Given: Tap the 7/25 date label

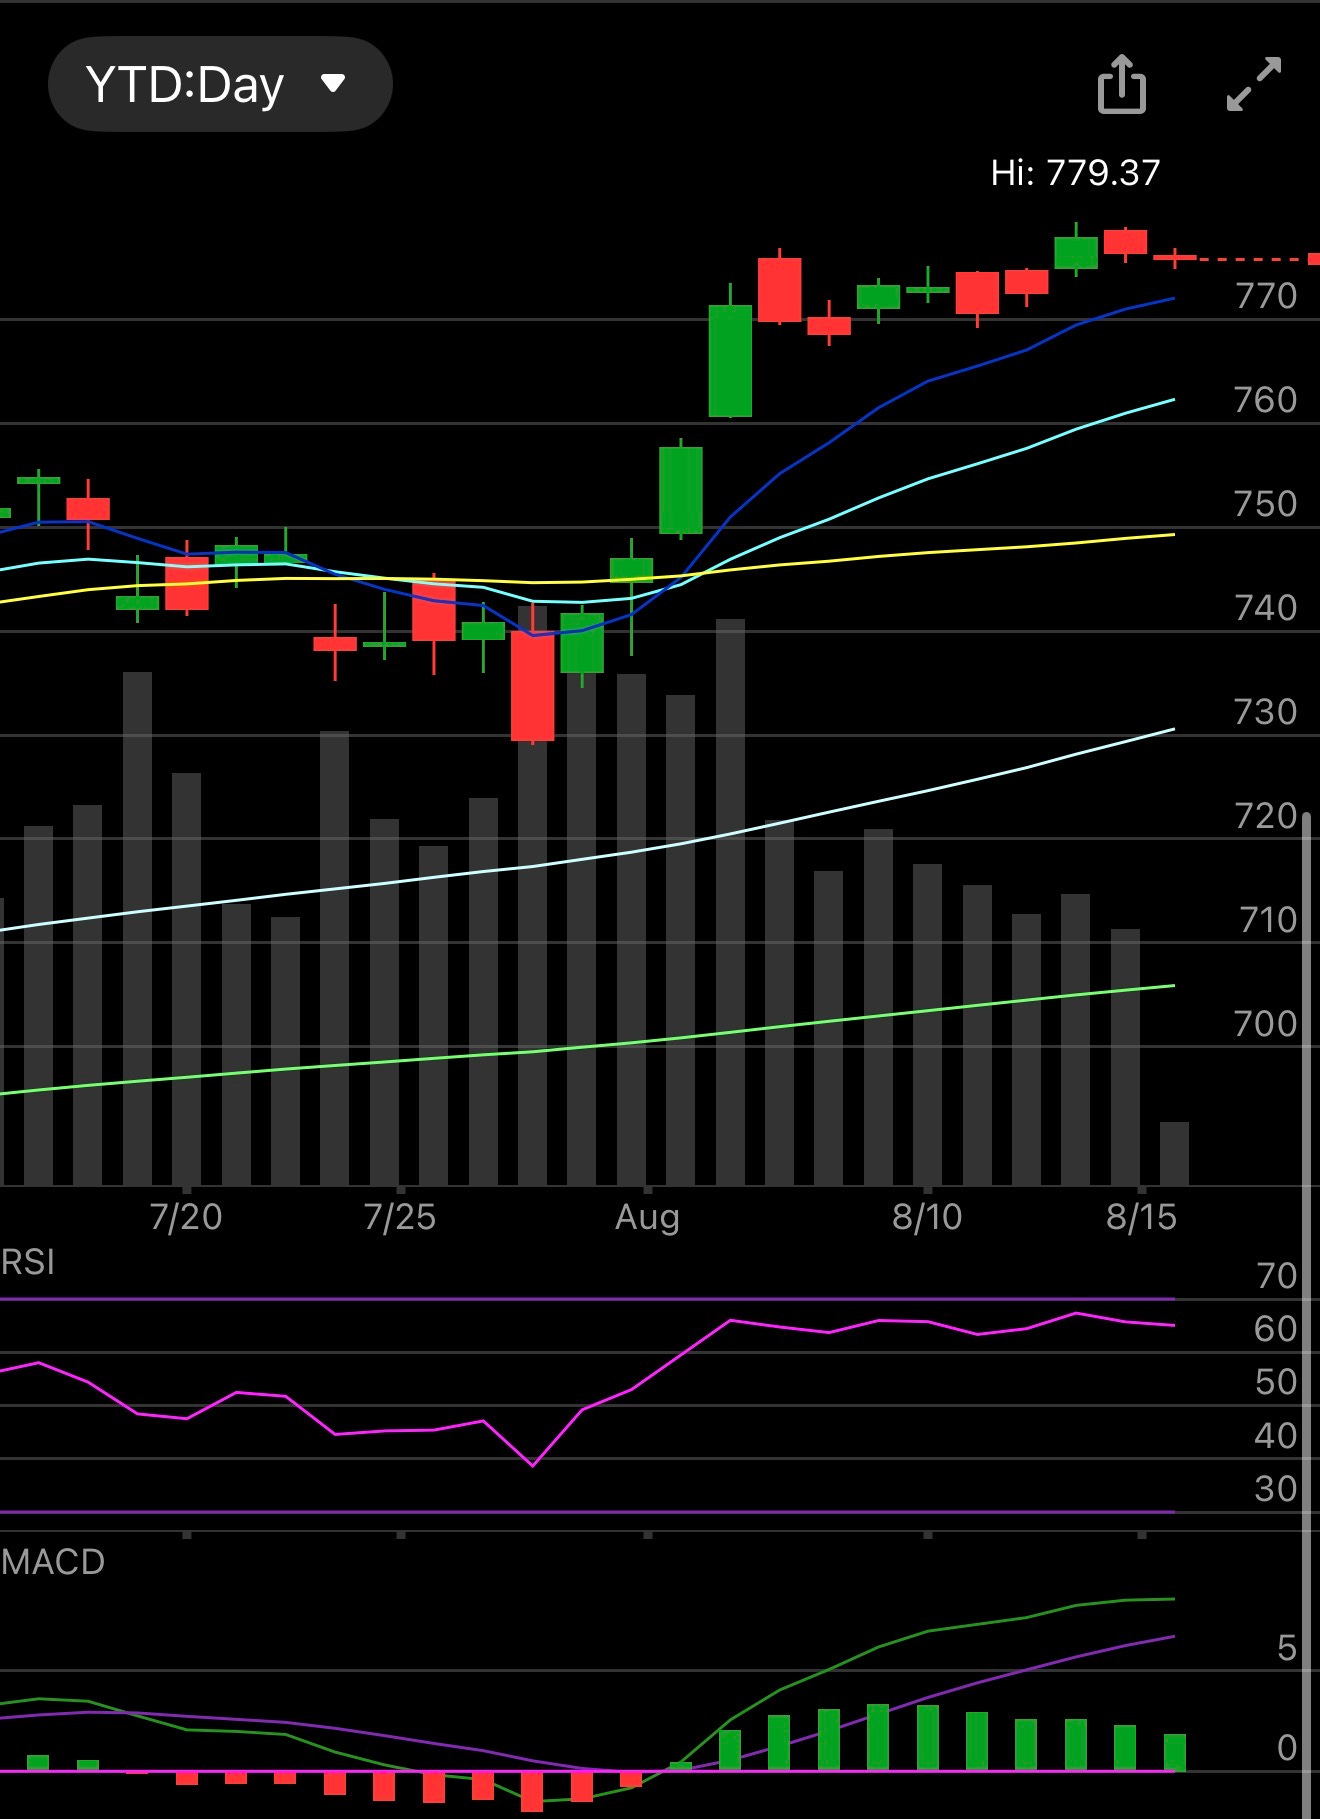Looking at the screenshot, I should coord(400,1217).
